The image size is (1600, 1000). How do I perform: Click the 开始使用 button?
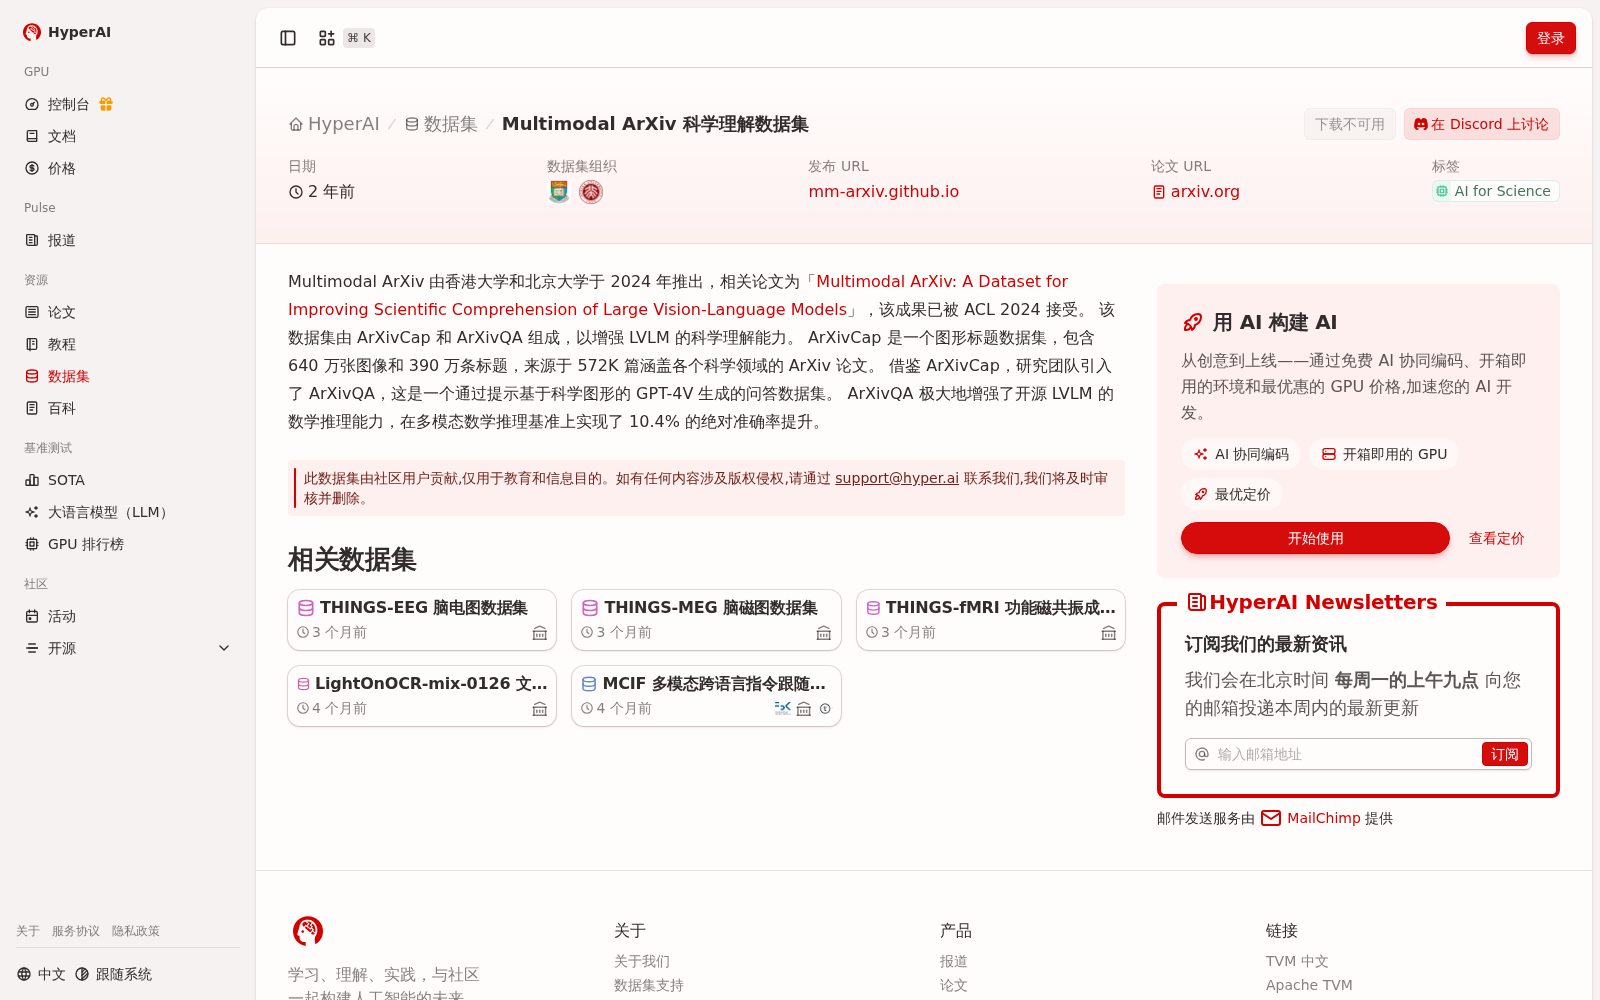(1315, 538)
